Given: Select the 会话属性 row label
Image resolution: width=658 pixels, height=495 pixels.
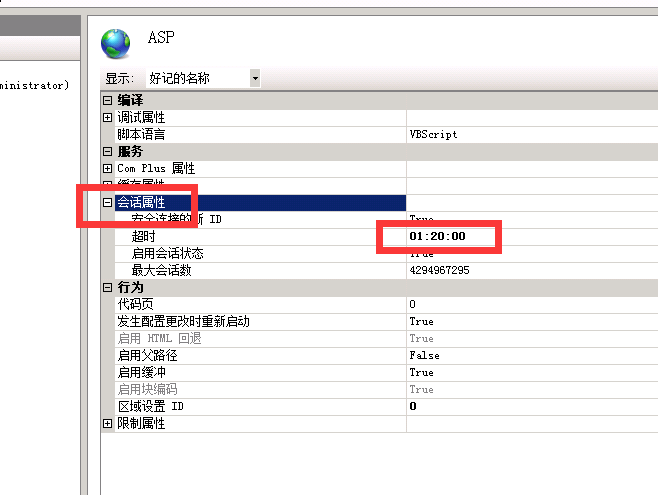Looking at the screenshot, I should (141, 203).
